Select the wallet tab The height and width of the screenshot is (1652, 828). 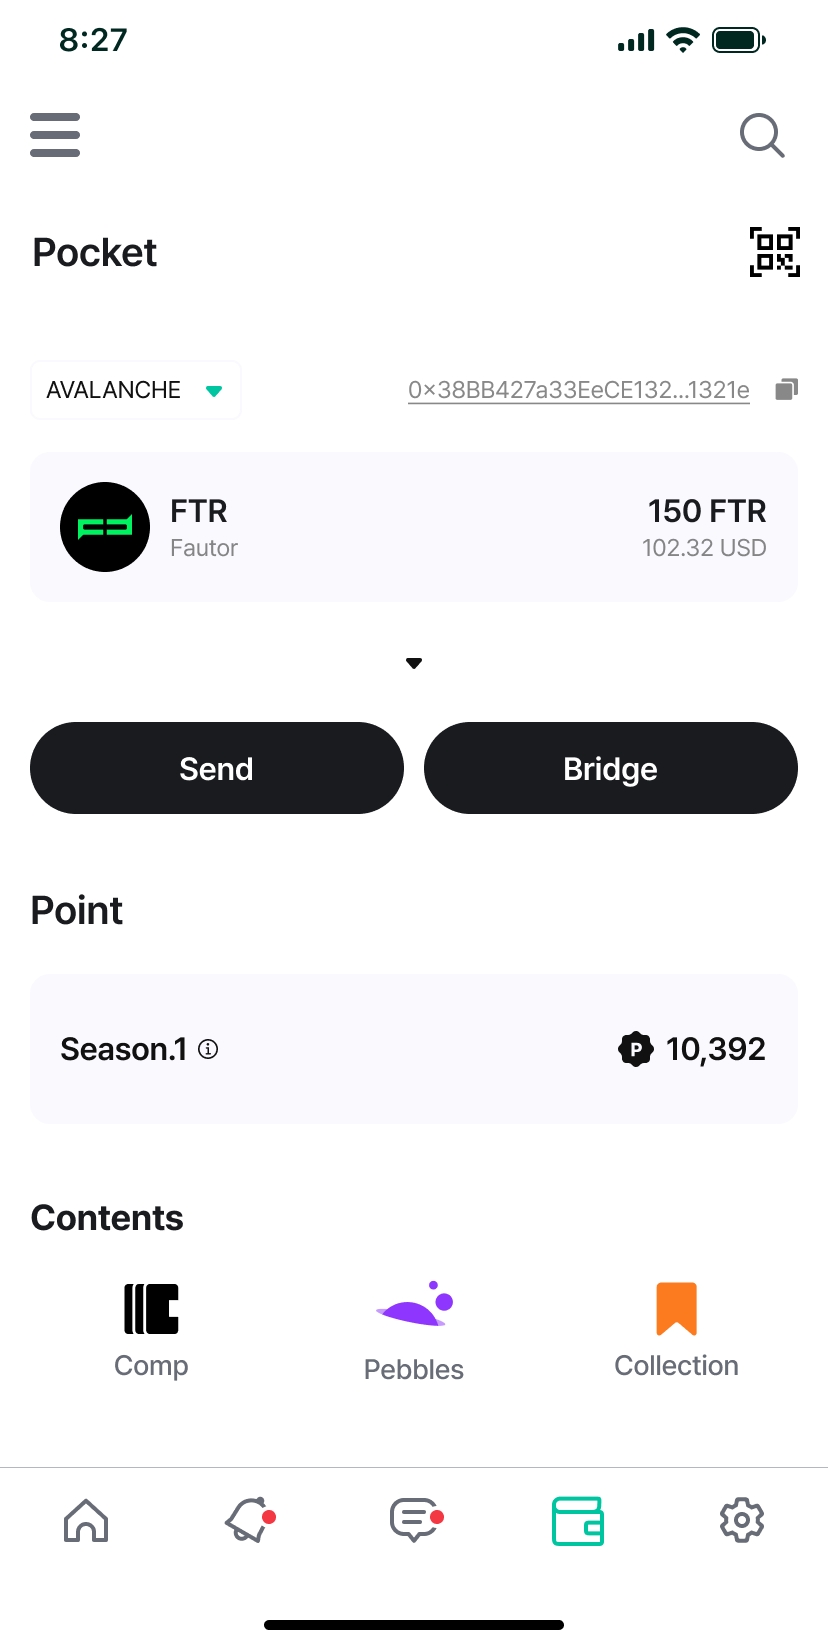point(578,1521)
